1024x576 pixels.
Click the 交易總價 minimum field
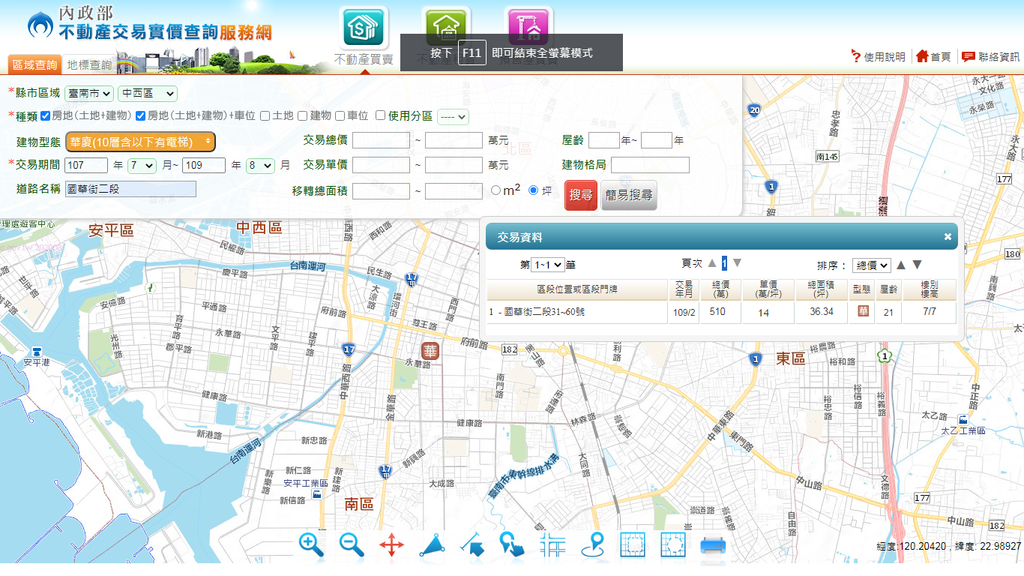(381, 140)
